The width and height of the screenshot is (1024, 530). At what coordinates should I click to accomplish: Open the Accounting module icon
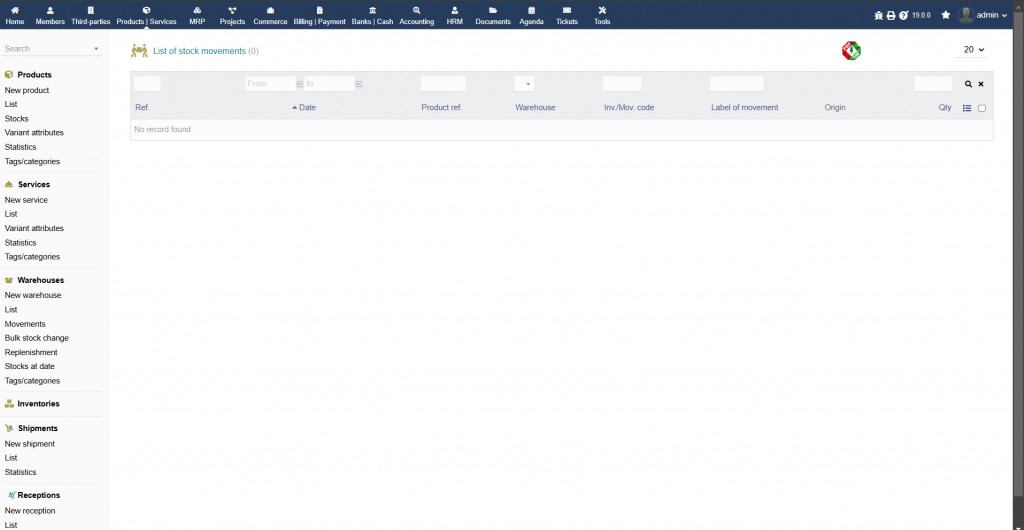click(417, 10)
